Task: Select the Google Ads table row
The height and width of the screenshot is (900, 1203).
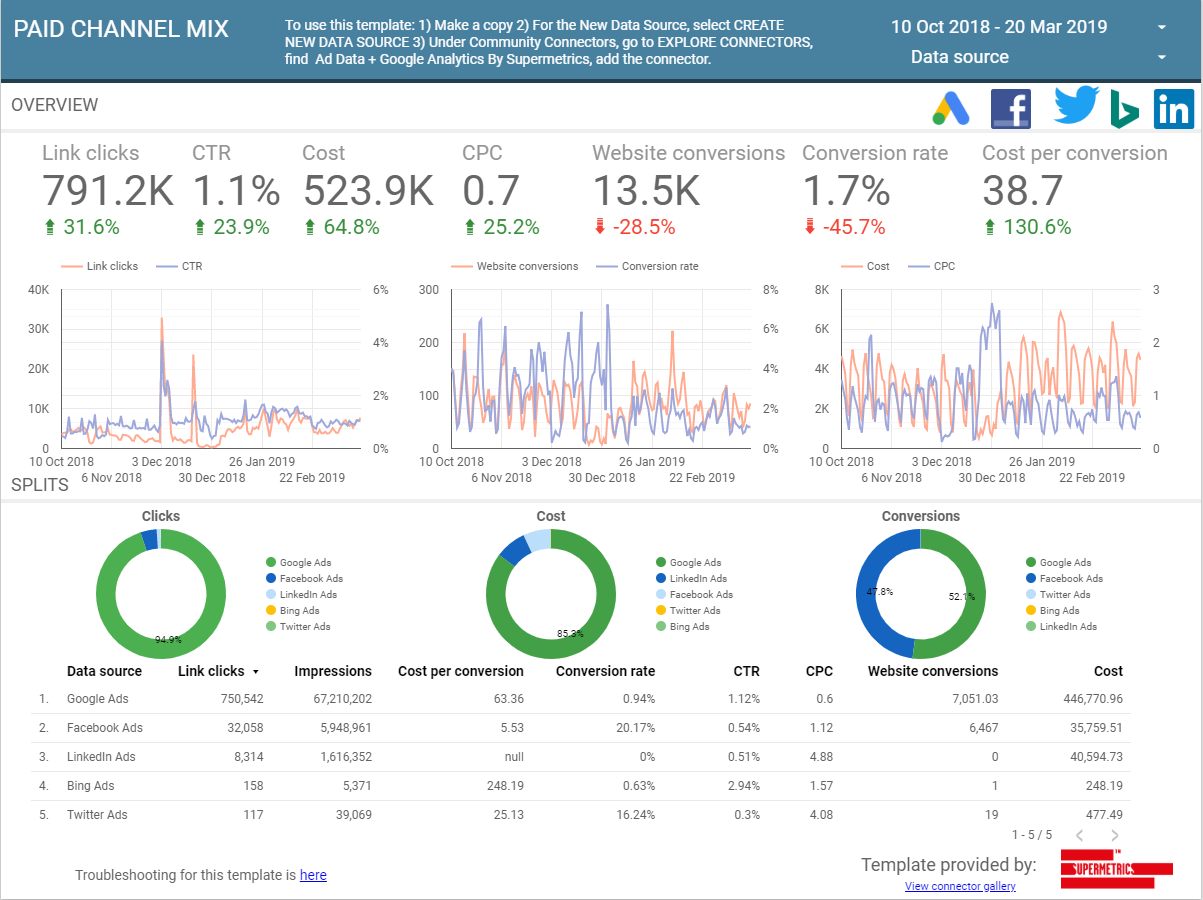Action: click(581, 699)
